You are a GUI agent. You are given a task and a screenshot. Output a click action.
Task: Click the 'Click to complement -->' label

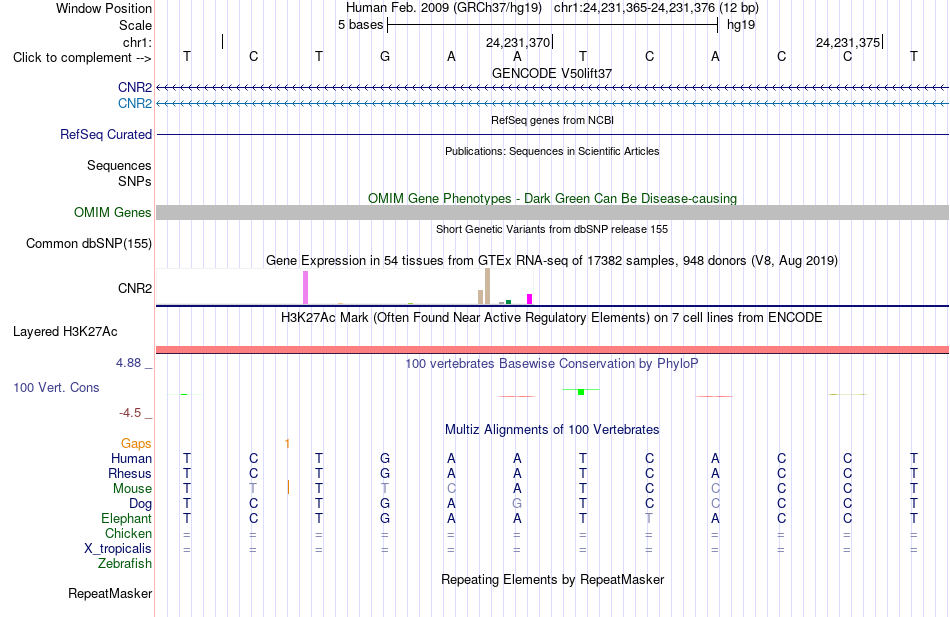tap(82, 58)
